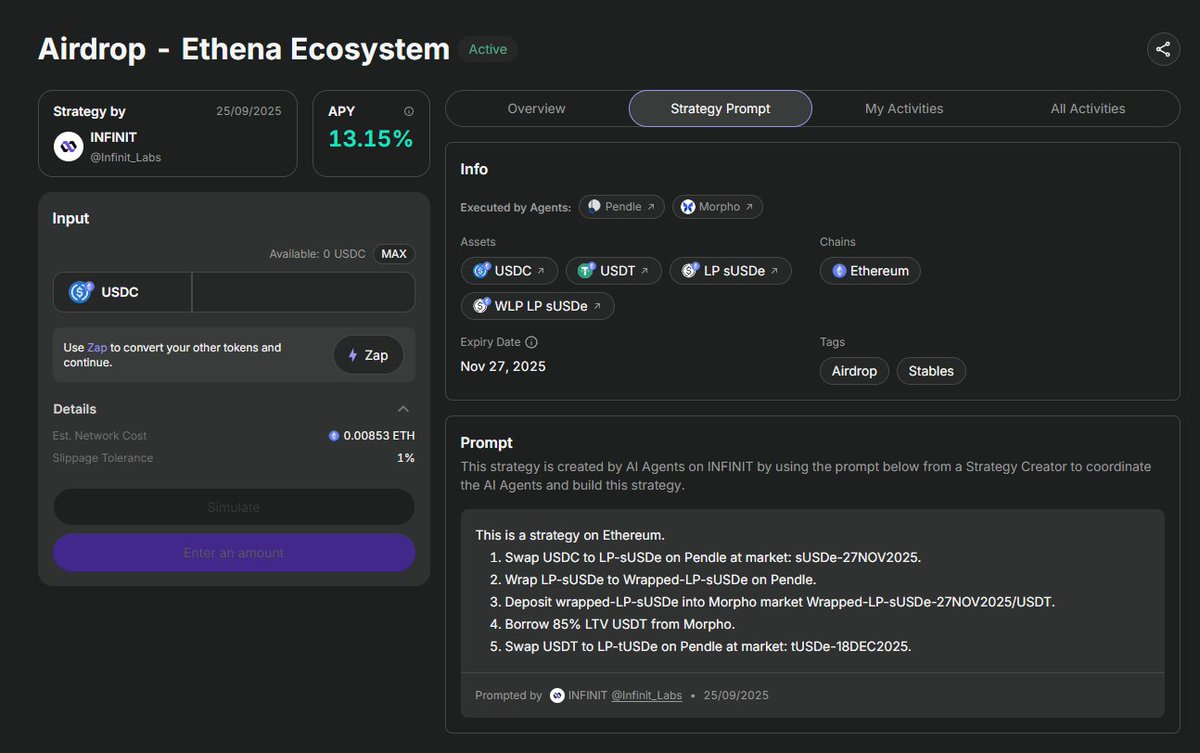Screen dimensions: 1200x753
Task: Click @Infinit_Labs handle under Strategy by
Action: [125, 157]
